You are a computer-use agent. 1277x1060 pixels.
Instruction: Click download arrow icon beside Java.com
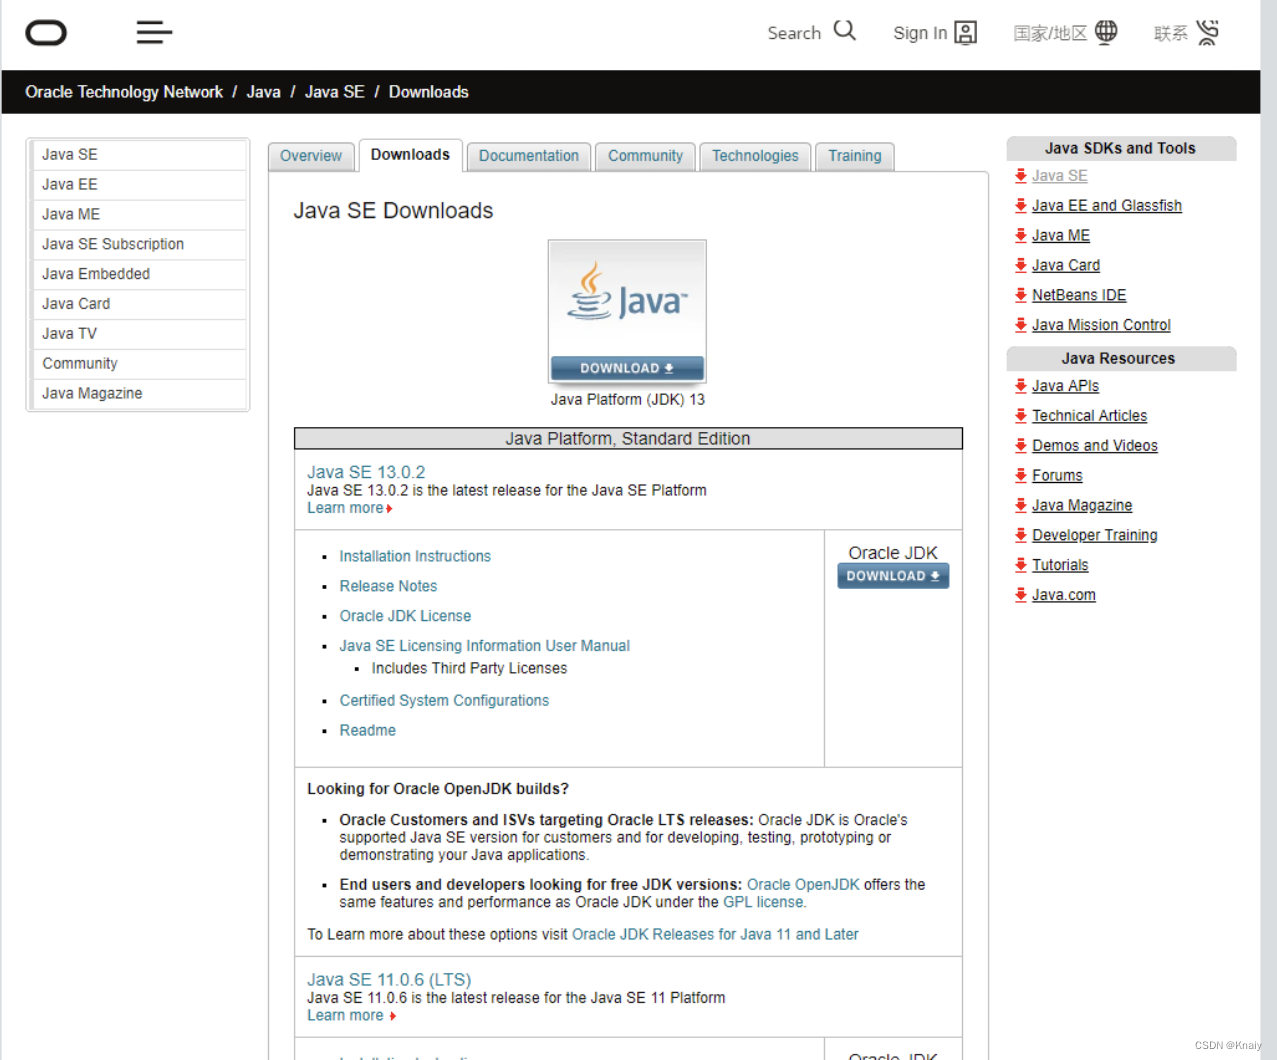click(1021, 595)
